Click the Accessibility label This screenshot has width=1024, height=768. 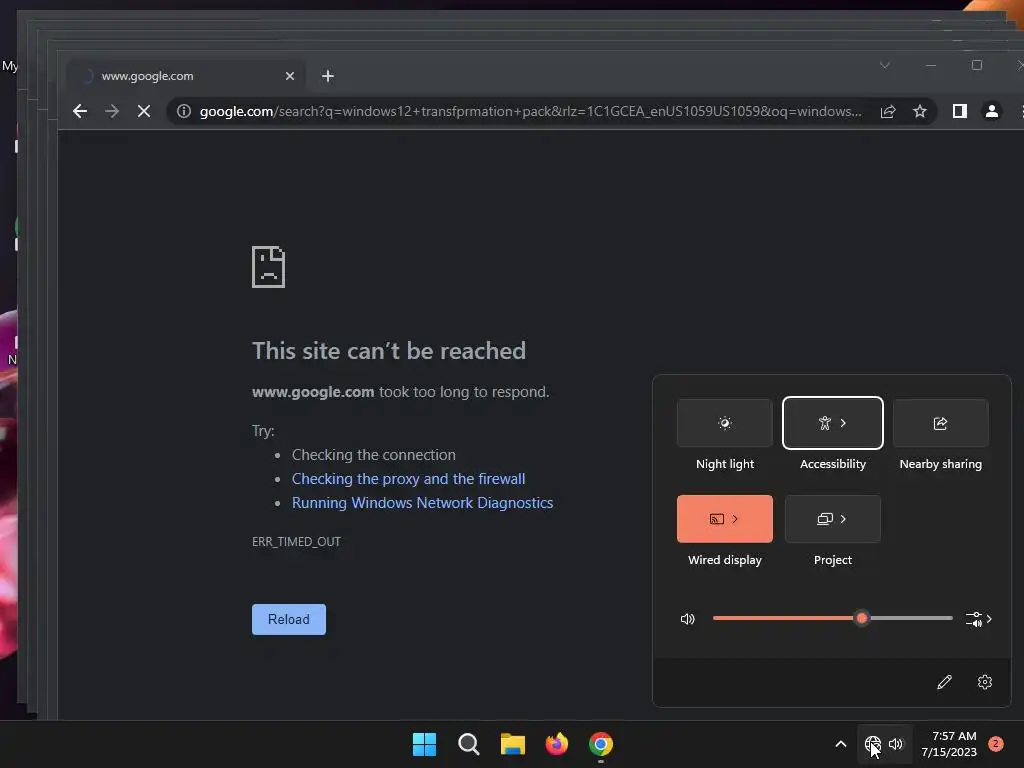[x=833, y=464]
